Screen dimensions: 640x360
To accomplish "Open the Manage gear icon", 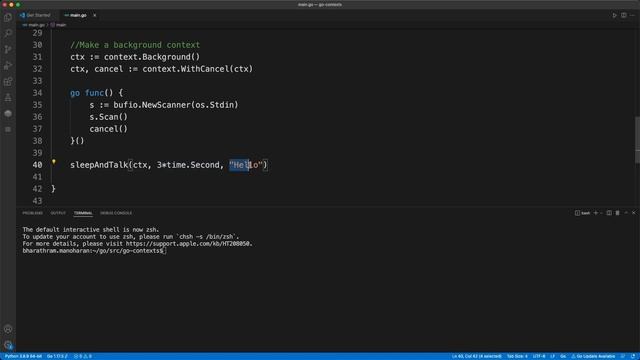I will (8, 345).
